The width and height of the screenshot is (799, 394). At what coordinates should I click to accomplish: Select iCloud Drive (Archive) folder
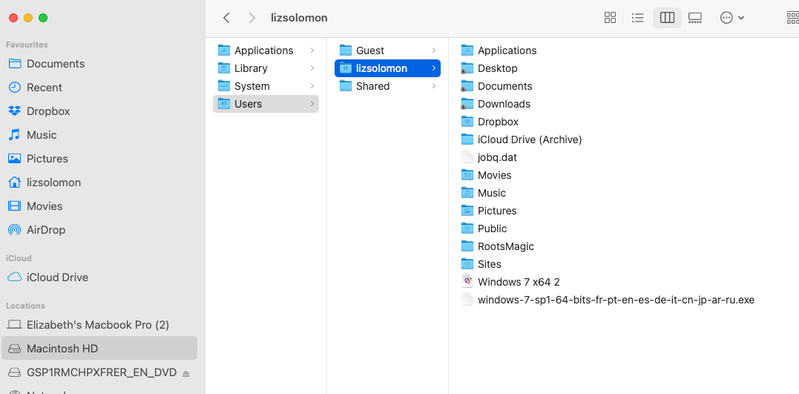click(x=521, y=139)
